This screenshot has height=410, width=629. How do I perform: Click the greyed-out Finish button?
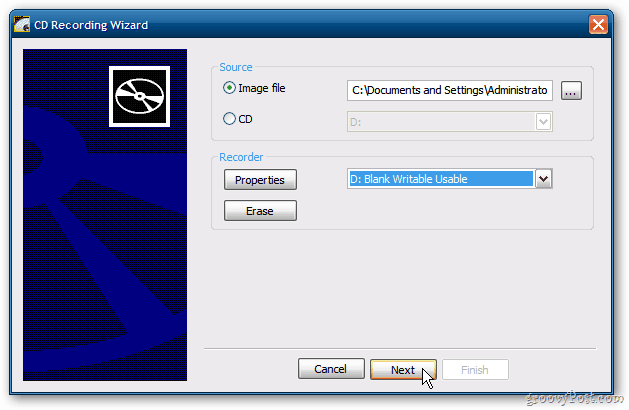point(475,369)
